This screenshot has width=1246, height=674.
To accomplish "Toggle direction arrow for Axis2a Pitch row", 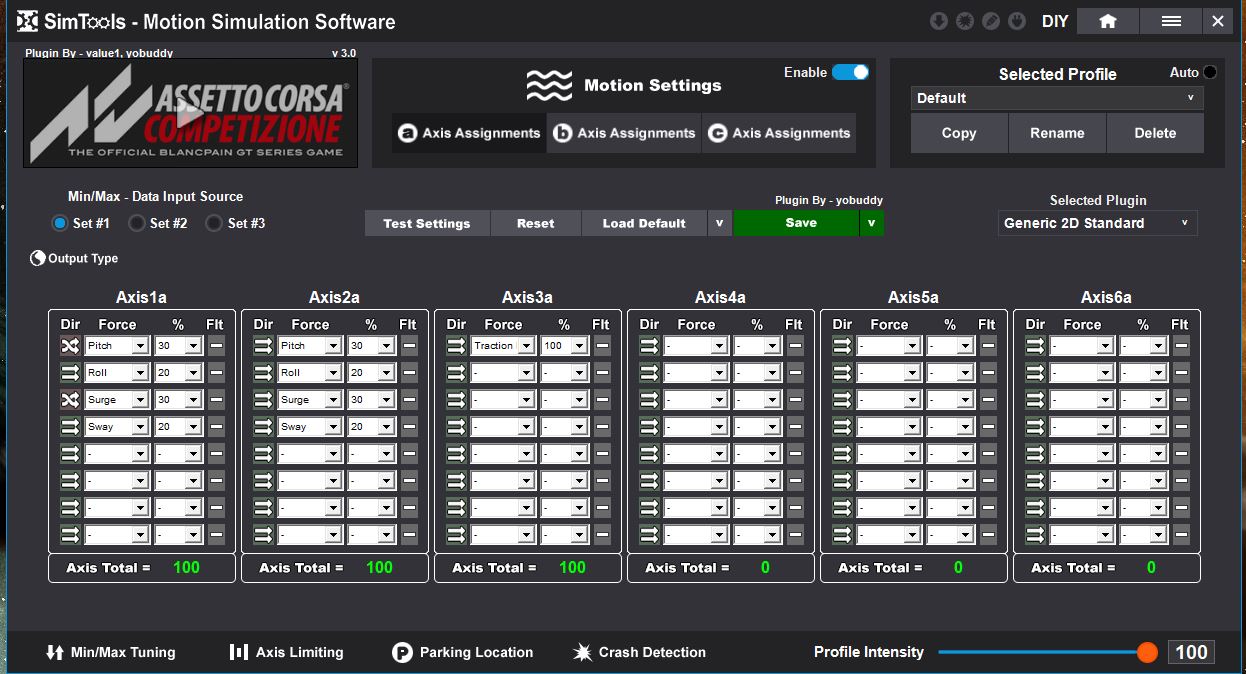I will tap(263, 345).
